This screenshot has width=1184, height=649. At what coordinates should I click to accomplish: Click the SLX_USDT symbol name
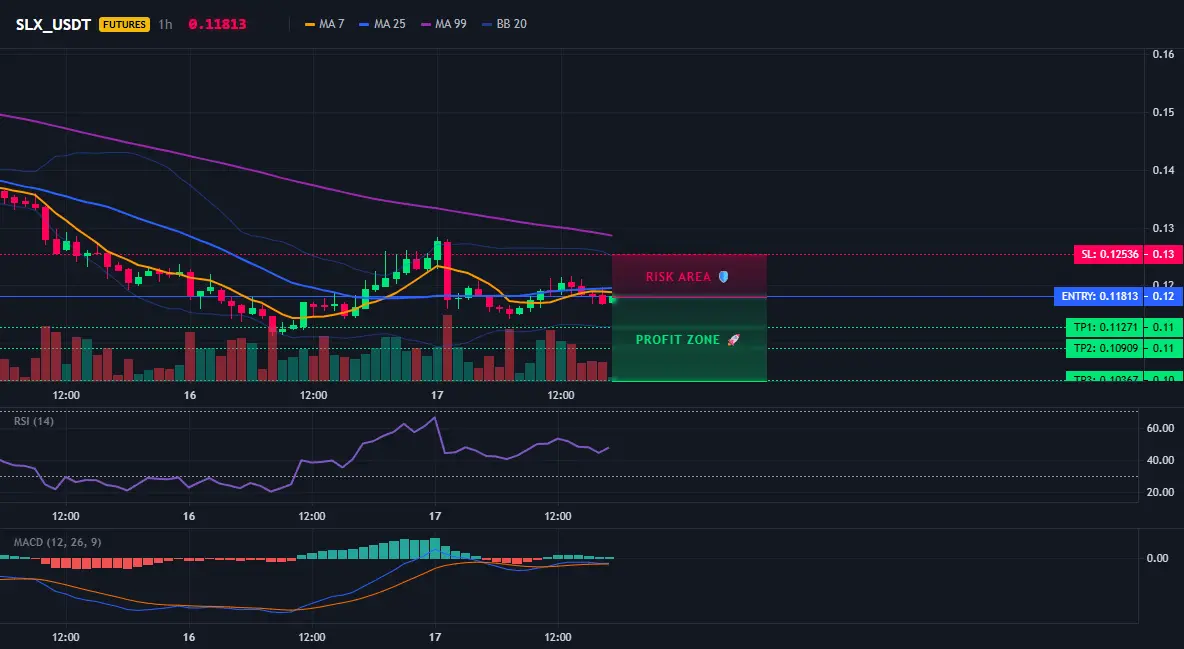(54, 24)
